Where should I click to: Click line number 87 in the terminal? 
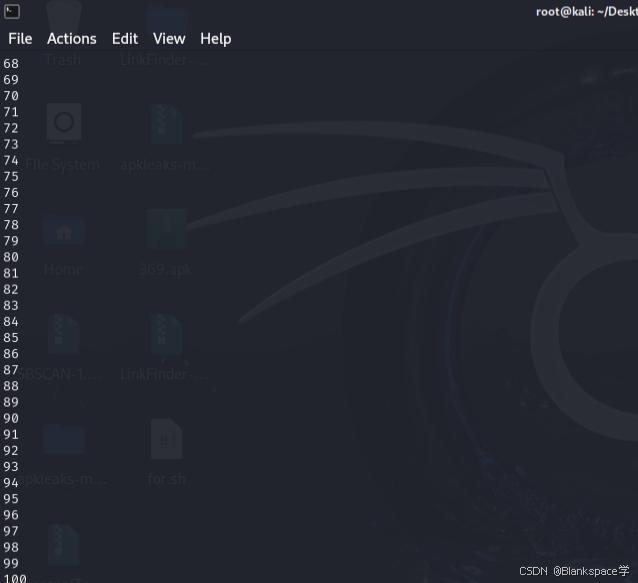pyautogui.click(x=11, y=370)
